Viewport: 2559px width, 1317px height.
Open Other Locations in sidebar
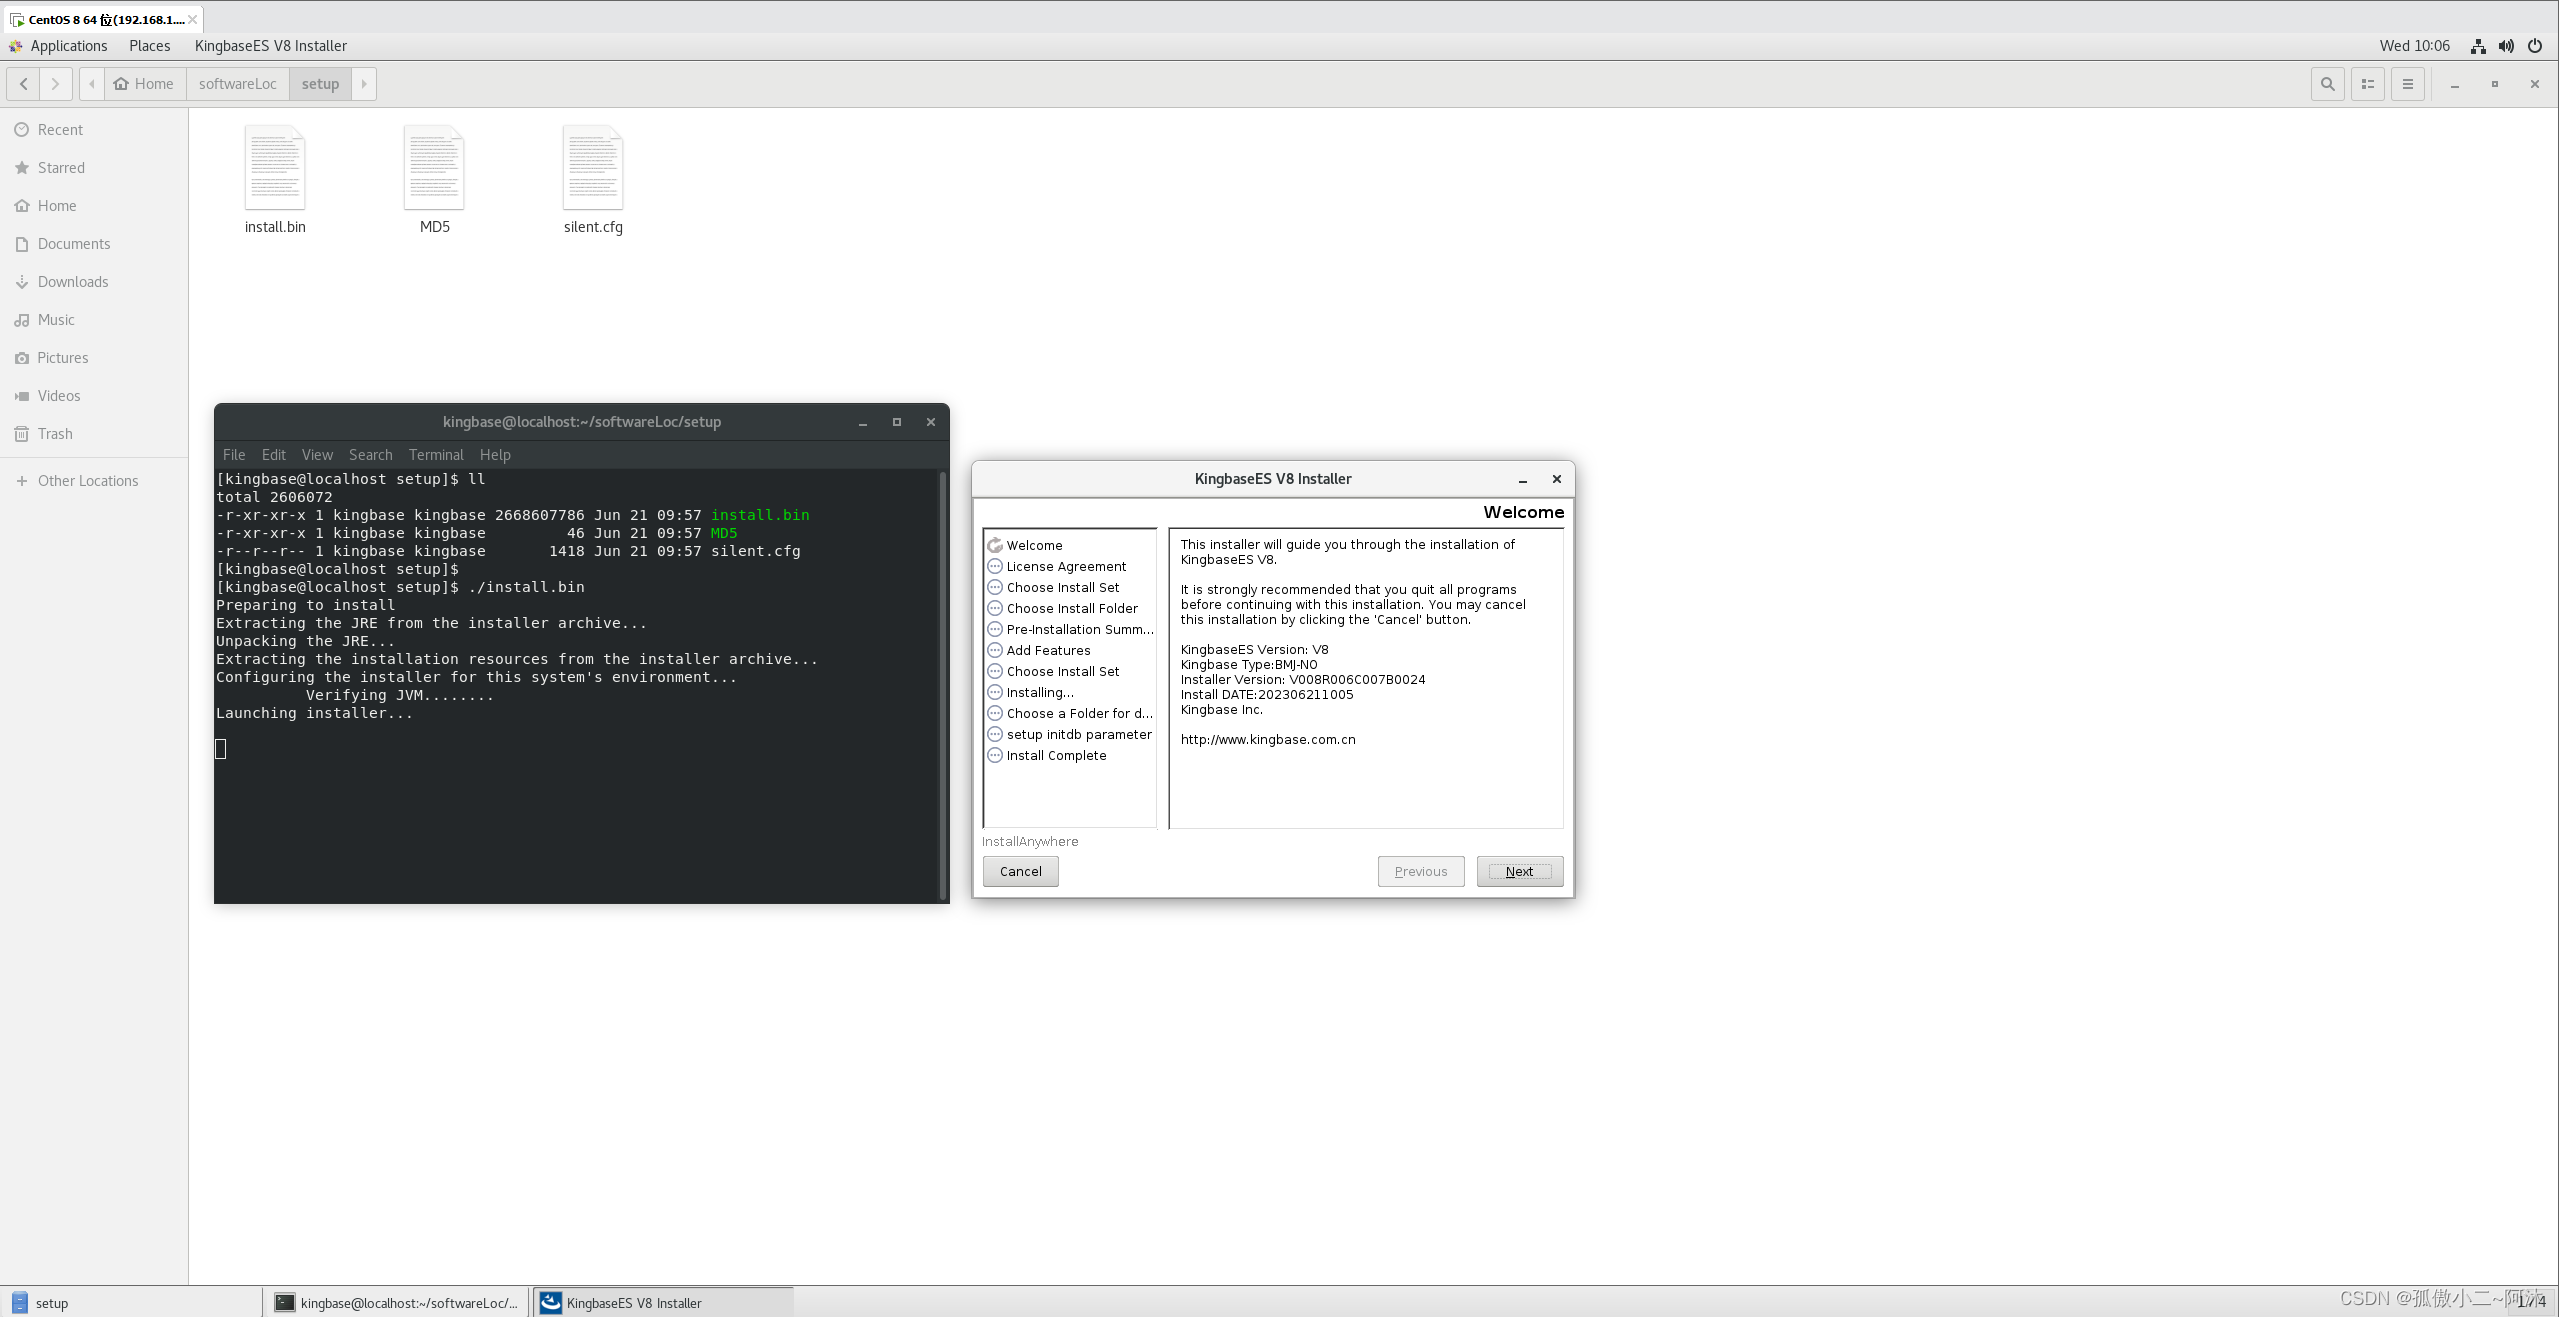(94, 481)
